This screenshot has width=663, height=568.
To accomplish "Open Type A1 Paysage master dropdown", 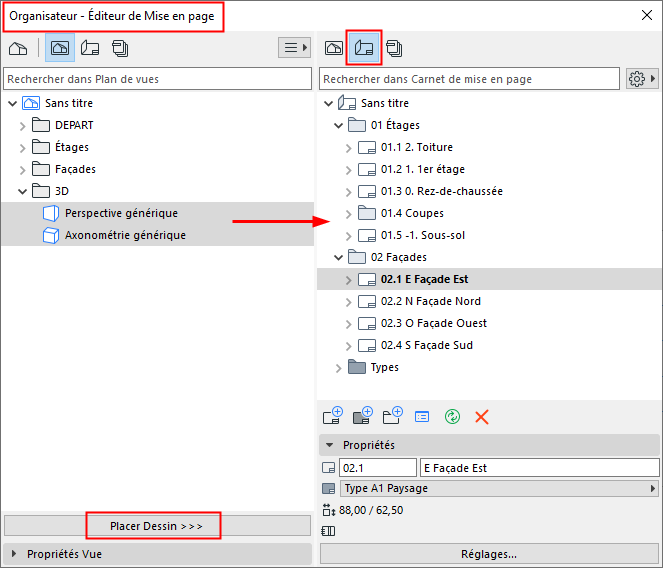I will [499, 488].
